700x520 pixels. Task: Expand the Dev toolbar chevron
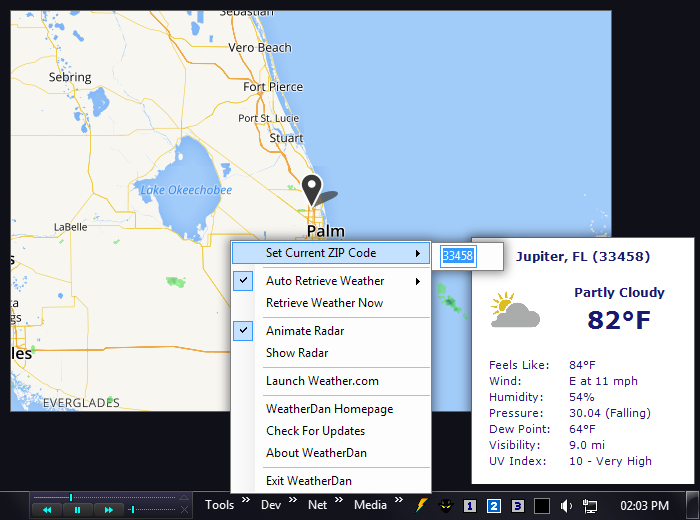(293, 499)
